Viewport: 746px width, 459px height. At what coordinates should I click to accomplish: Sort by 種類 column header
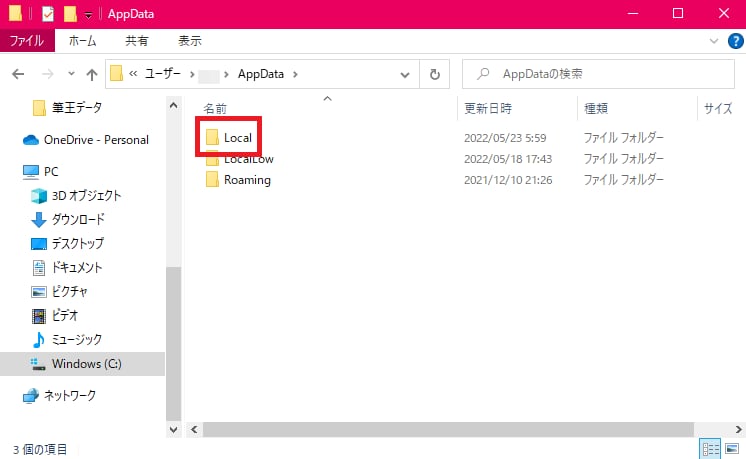click(x=596, y=109)
